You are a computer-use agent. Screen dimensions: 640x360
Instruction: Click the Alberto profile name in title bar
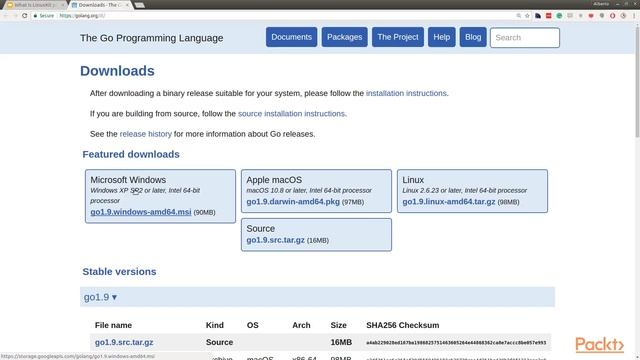601,4
